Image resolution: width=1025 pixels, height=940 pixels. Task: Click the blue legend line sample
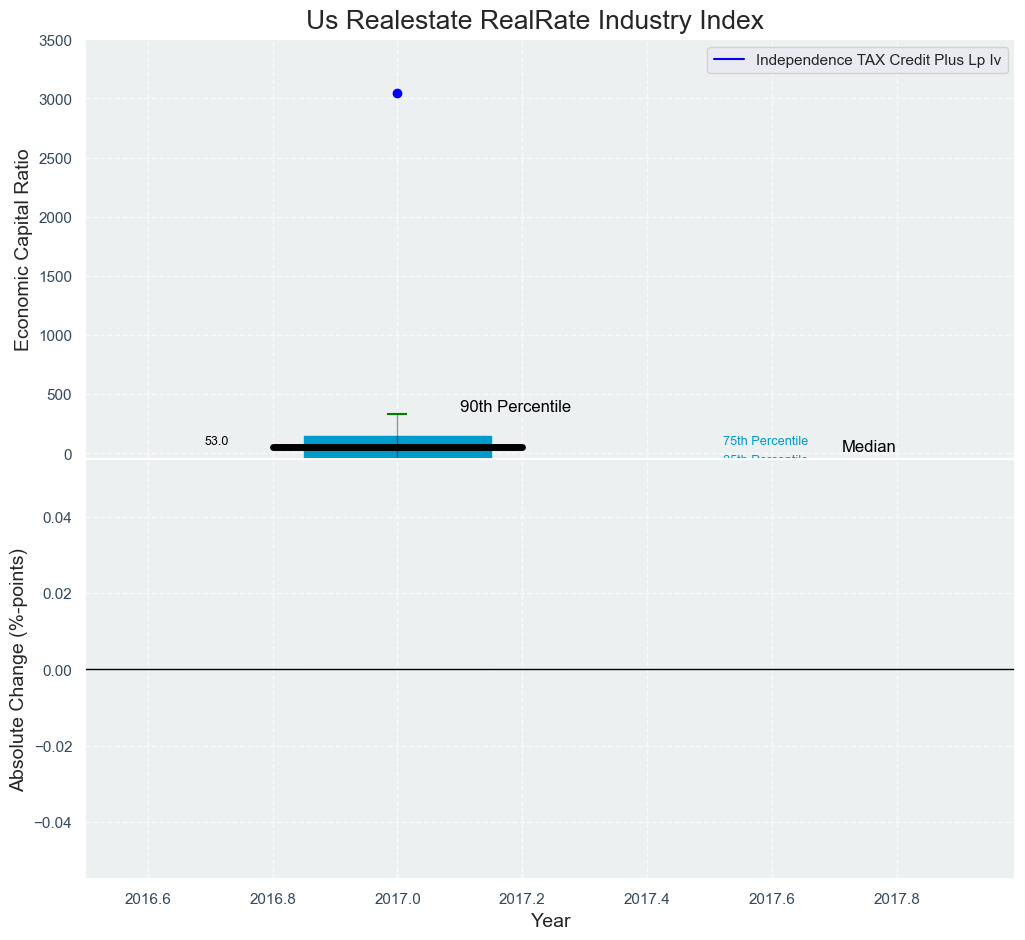click(x=730, y=60)
